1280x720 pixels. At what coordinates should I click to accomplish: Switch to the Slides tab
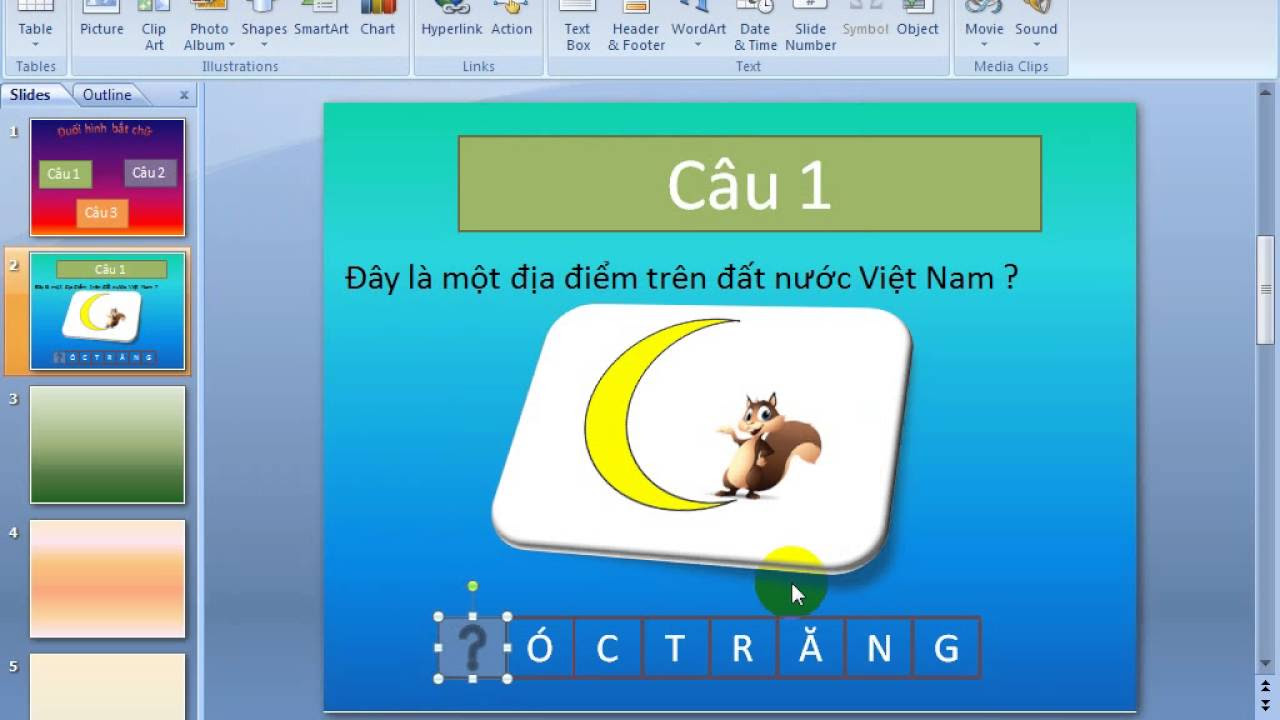coord(30,95)
